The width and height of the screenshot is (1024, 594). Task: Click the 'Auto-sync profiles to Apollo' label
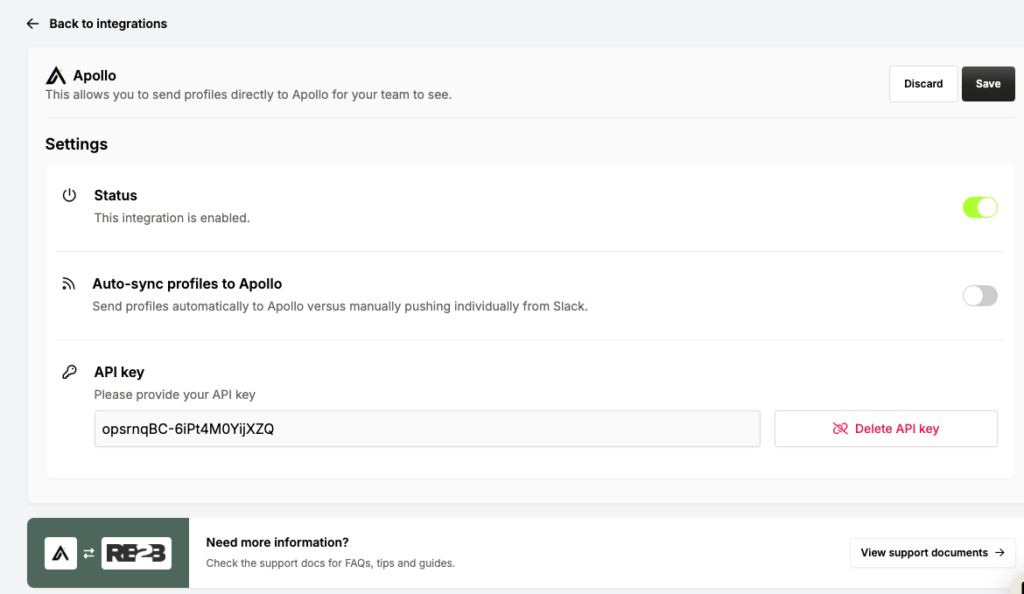point(187,284)
